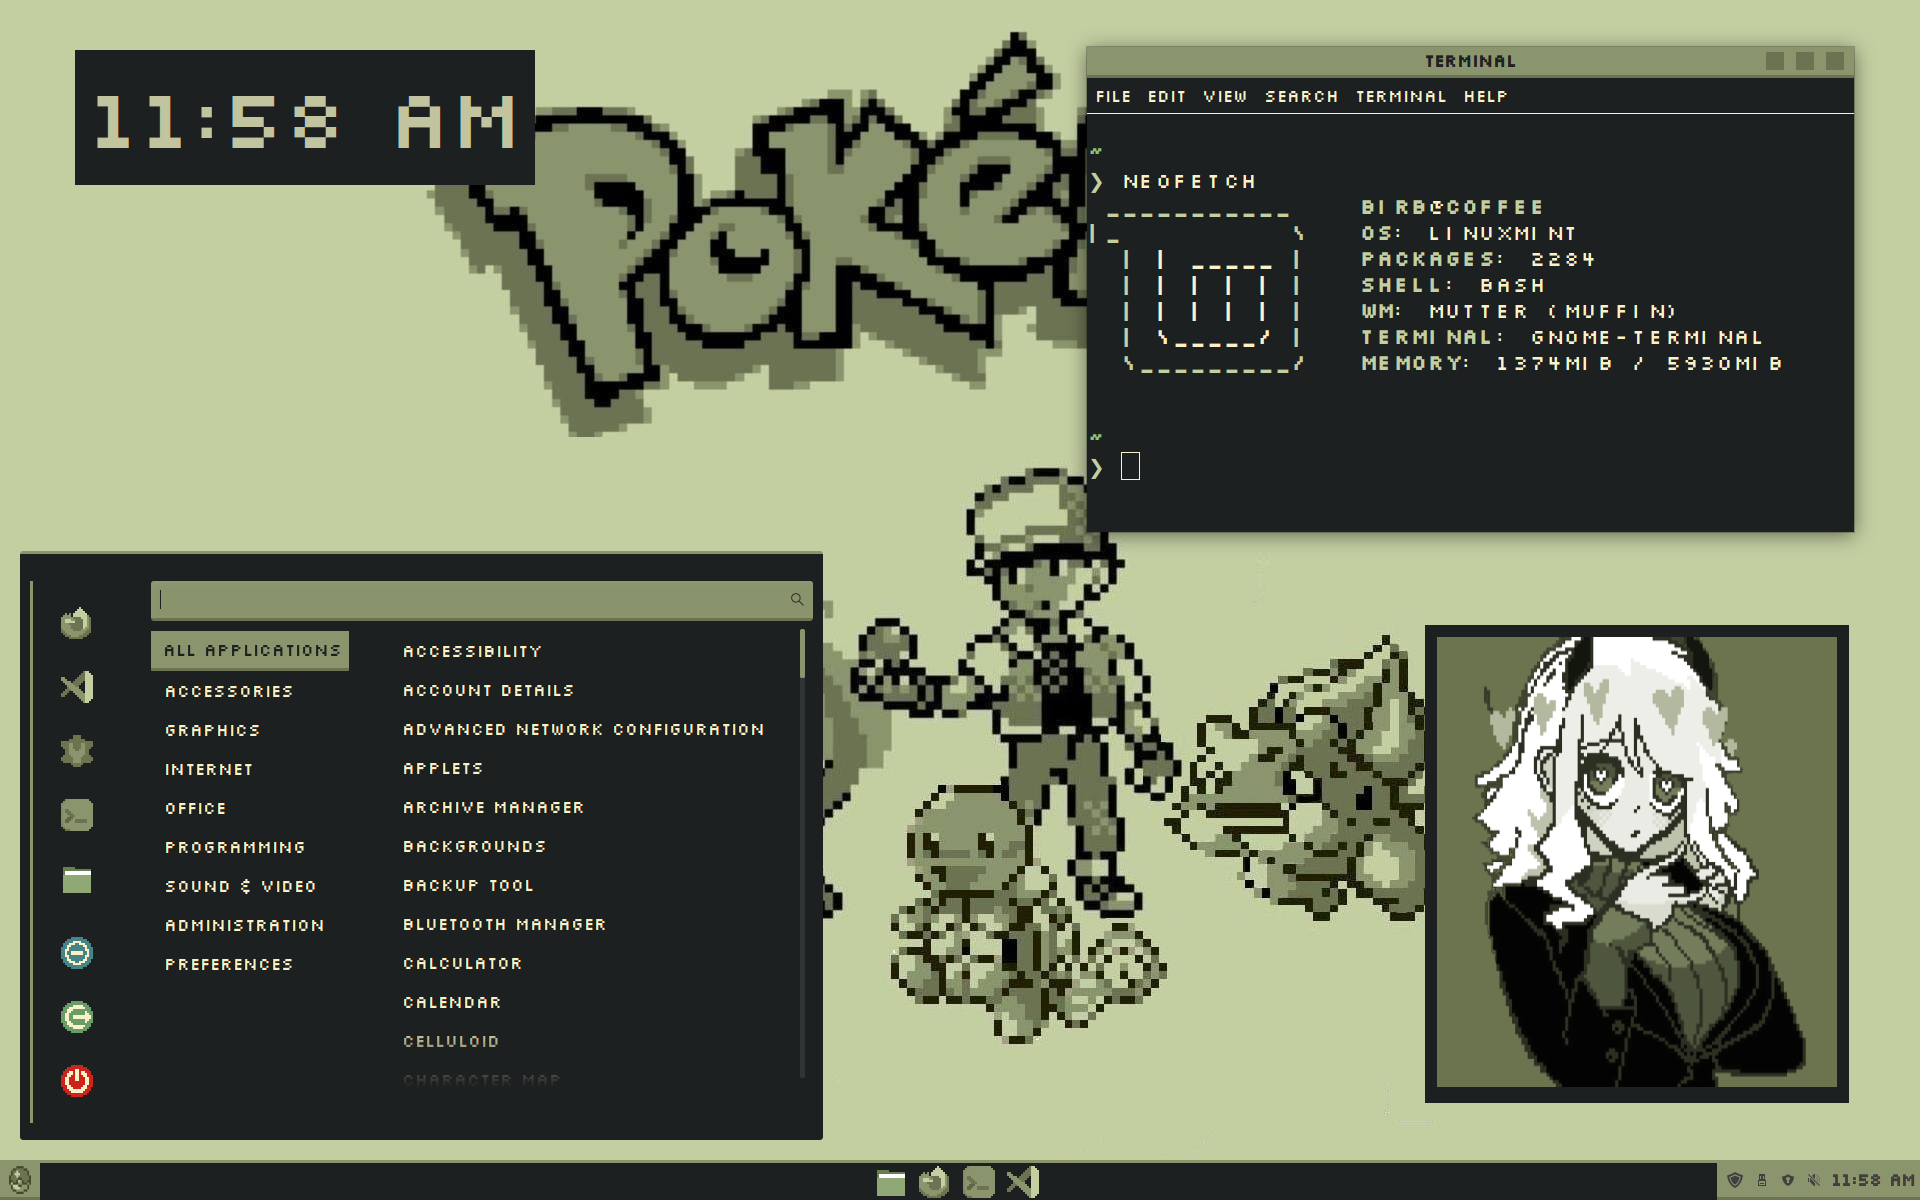Click the removable drives USB tray icon
1920x1200 pixels.
click(x=1762, y=1180)
